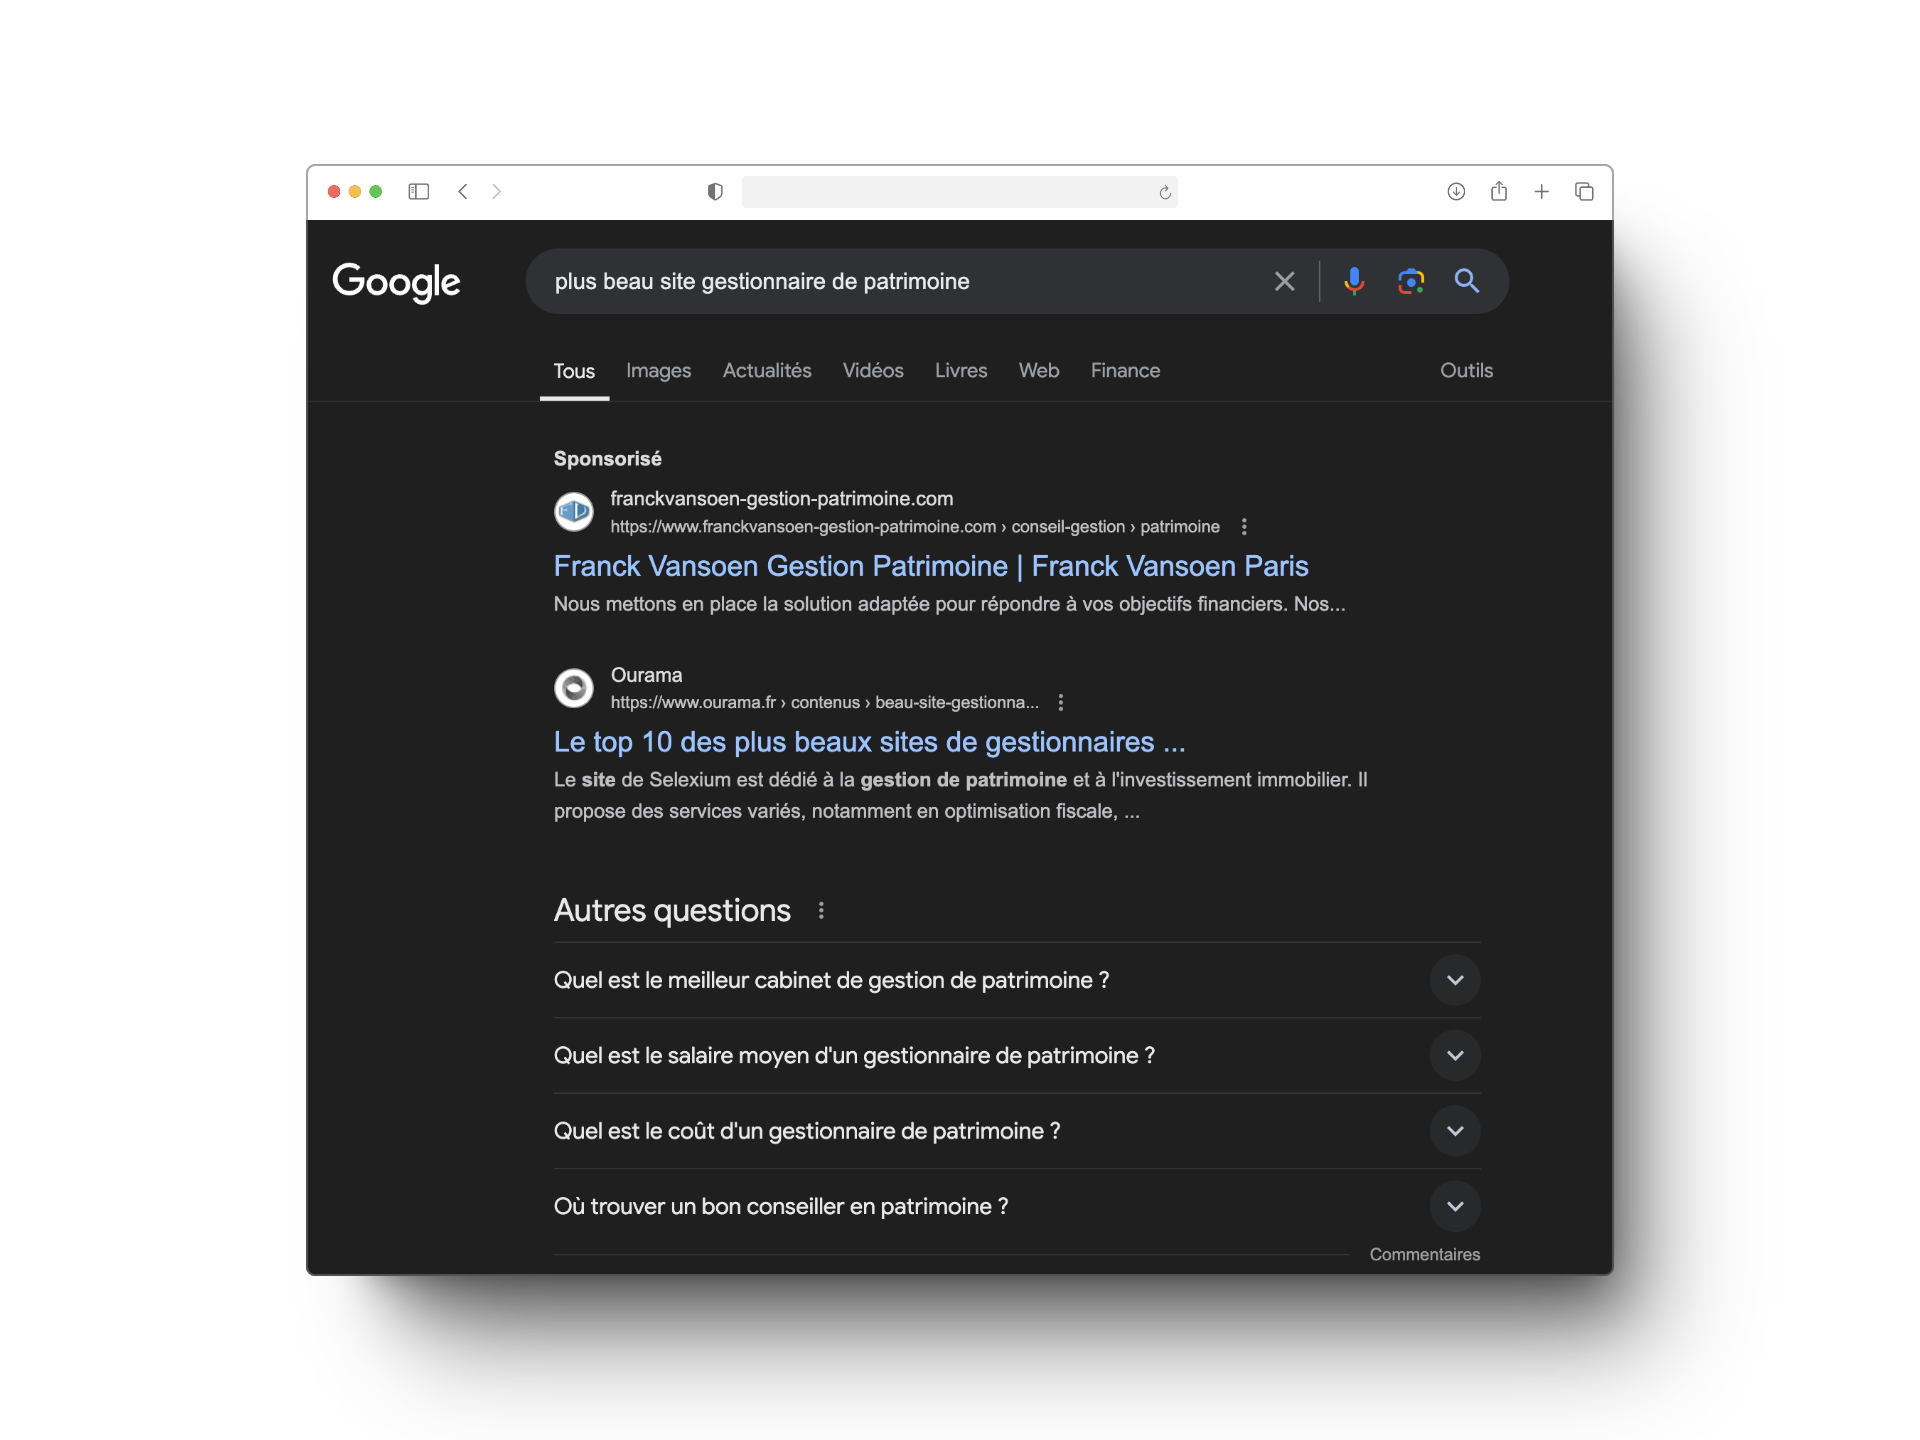Clear the search query with X

click(1285, 281)
